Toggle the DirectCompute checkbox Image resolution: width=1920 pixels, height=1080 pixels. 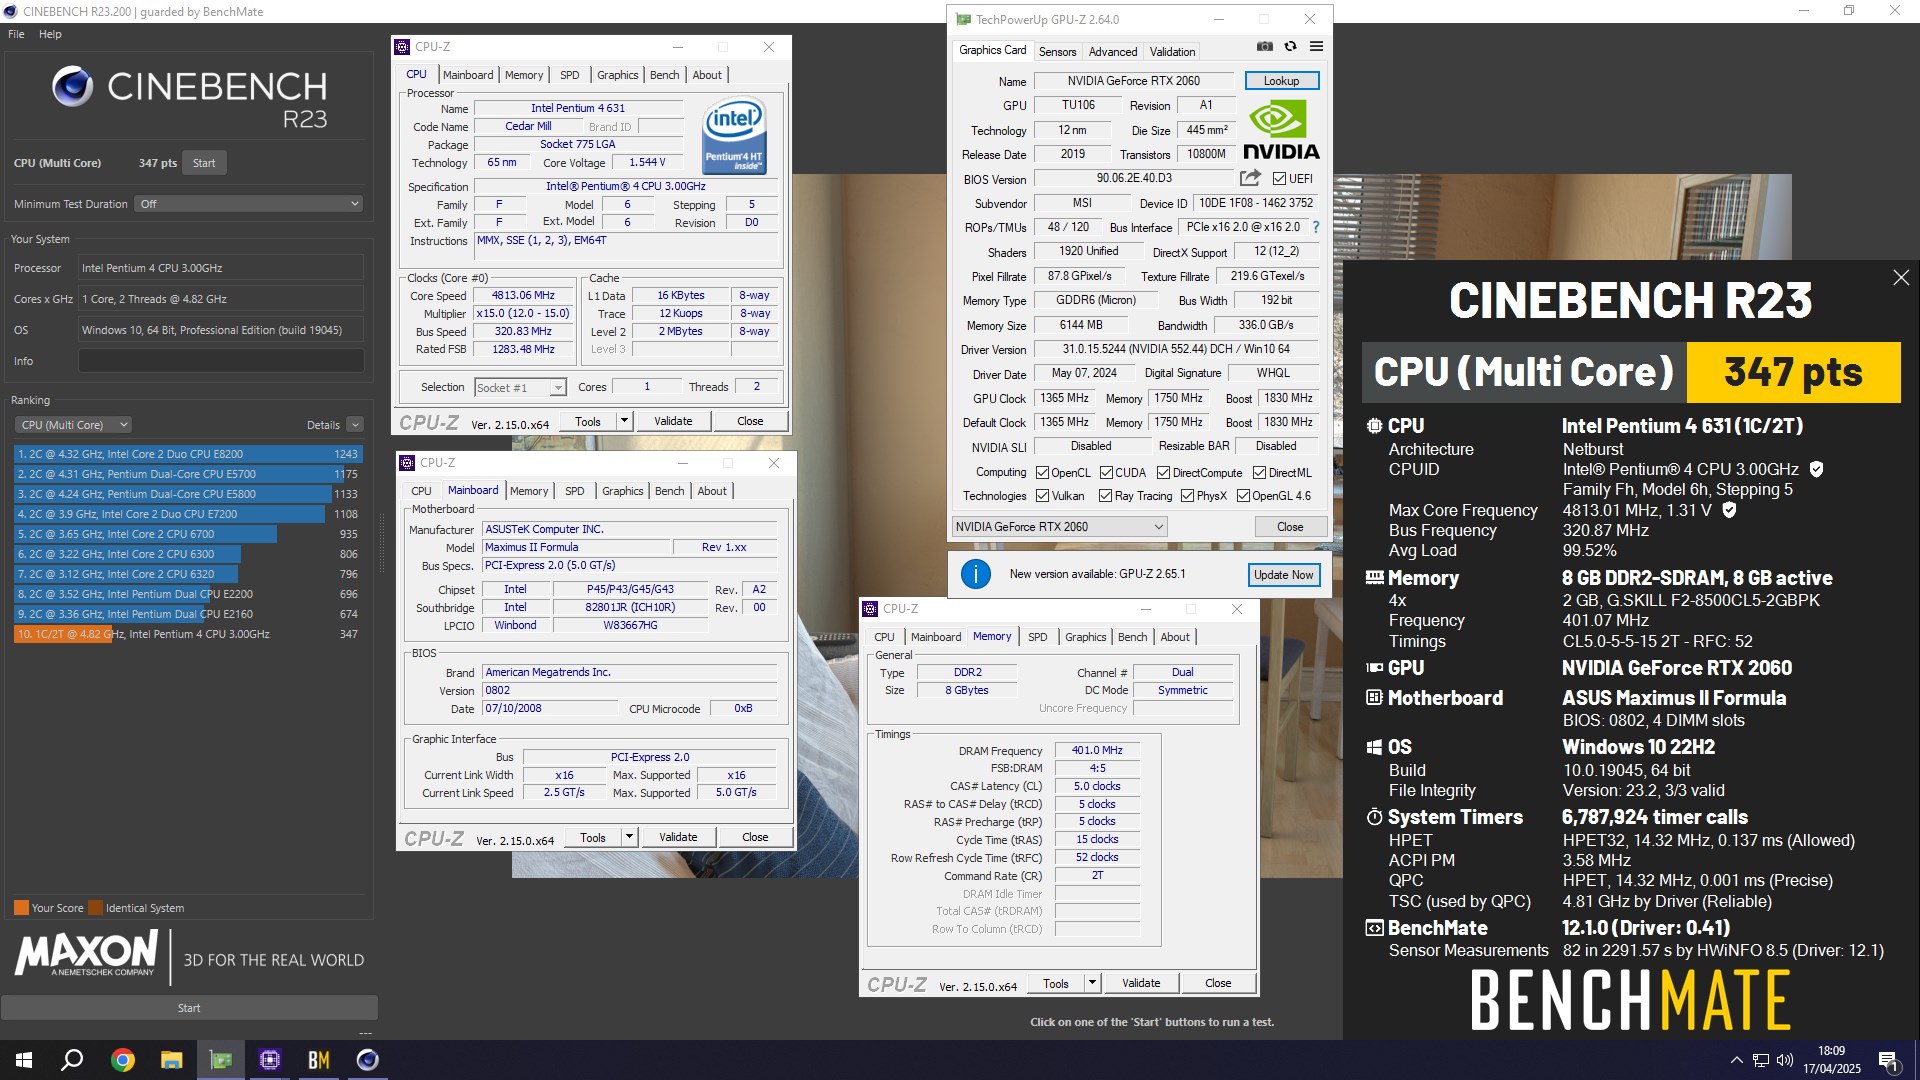[x=1163, y=473]
